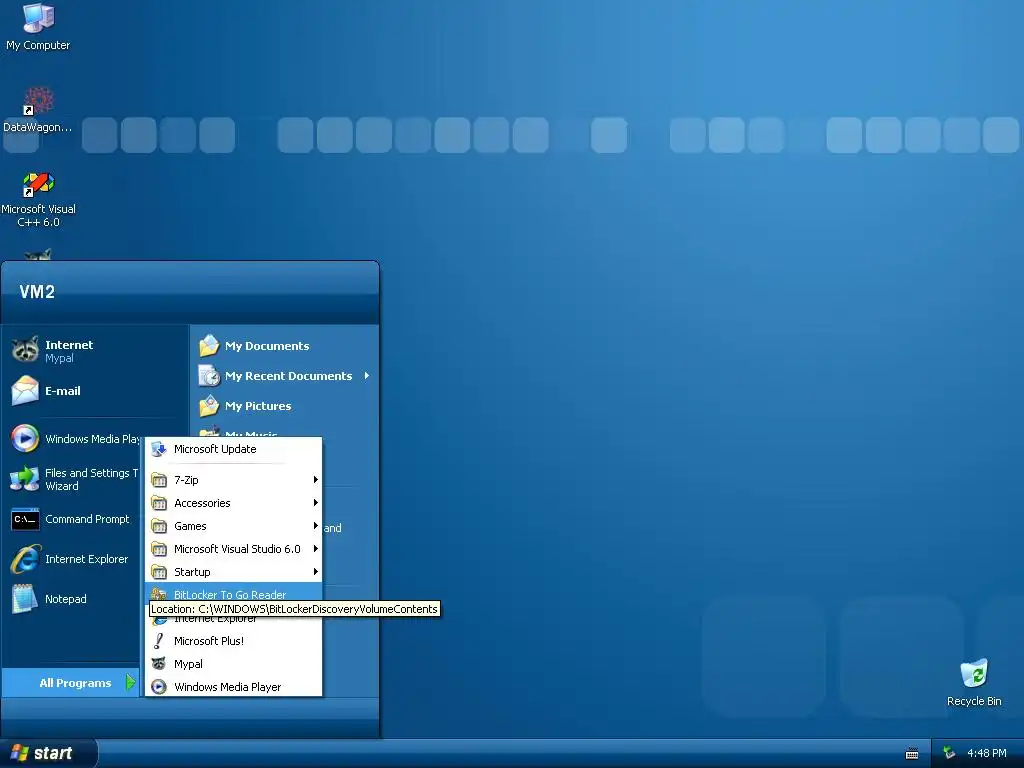
Task: Expand the 7-Zip submenu arrow
Action: click(x=315, y=480)
